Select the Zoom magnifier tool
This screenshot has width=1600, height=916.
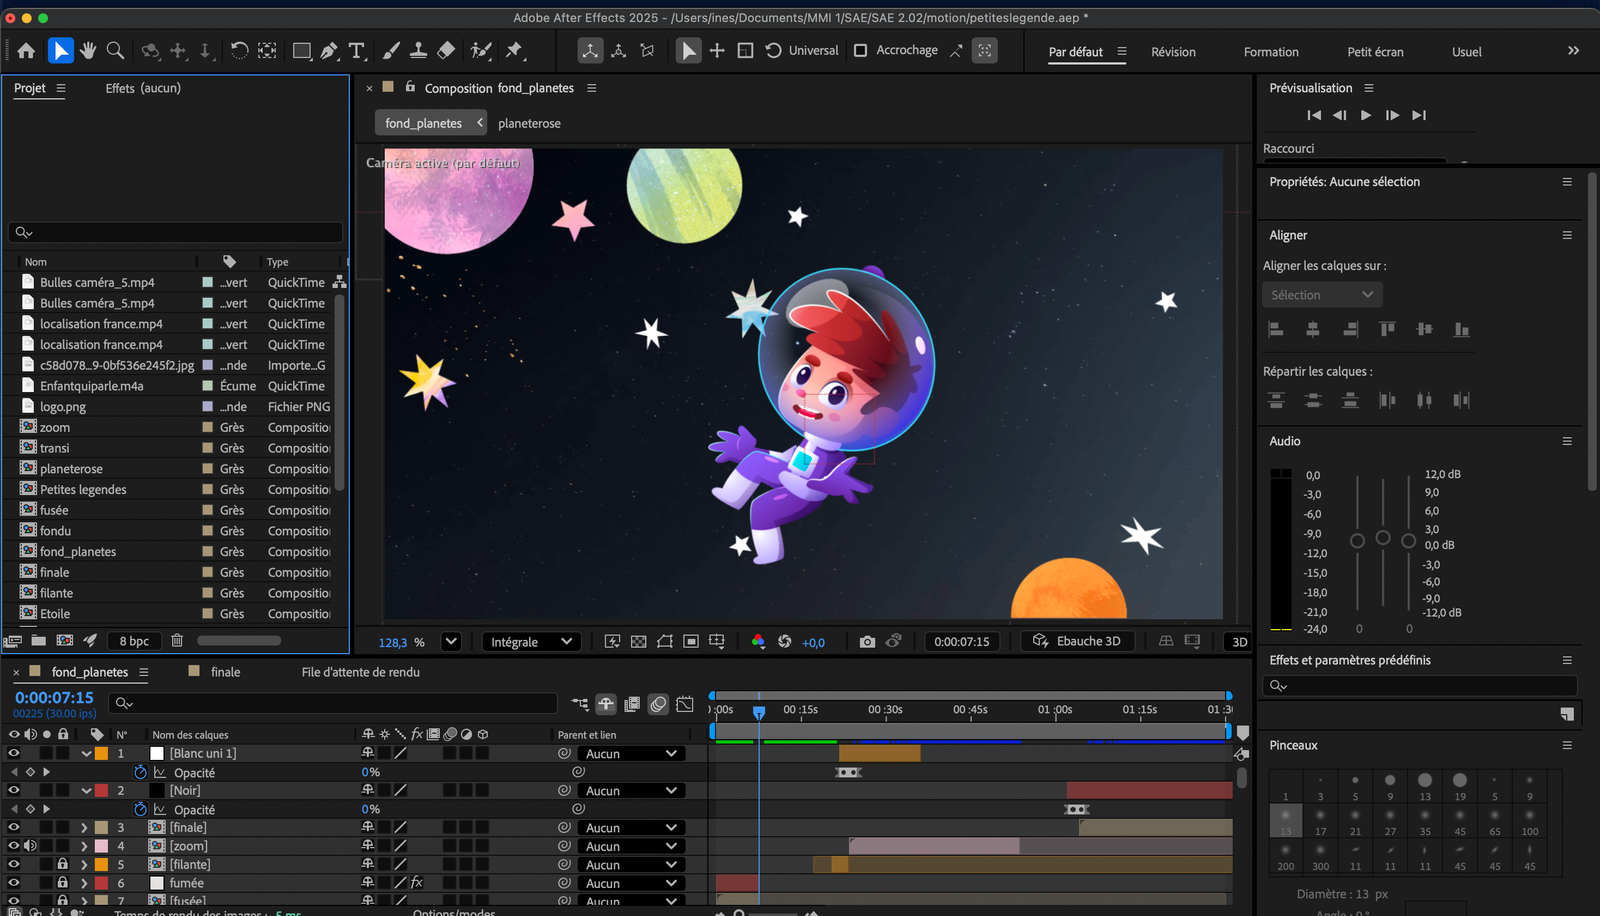(x=116, y=50)
